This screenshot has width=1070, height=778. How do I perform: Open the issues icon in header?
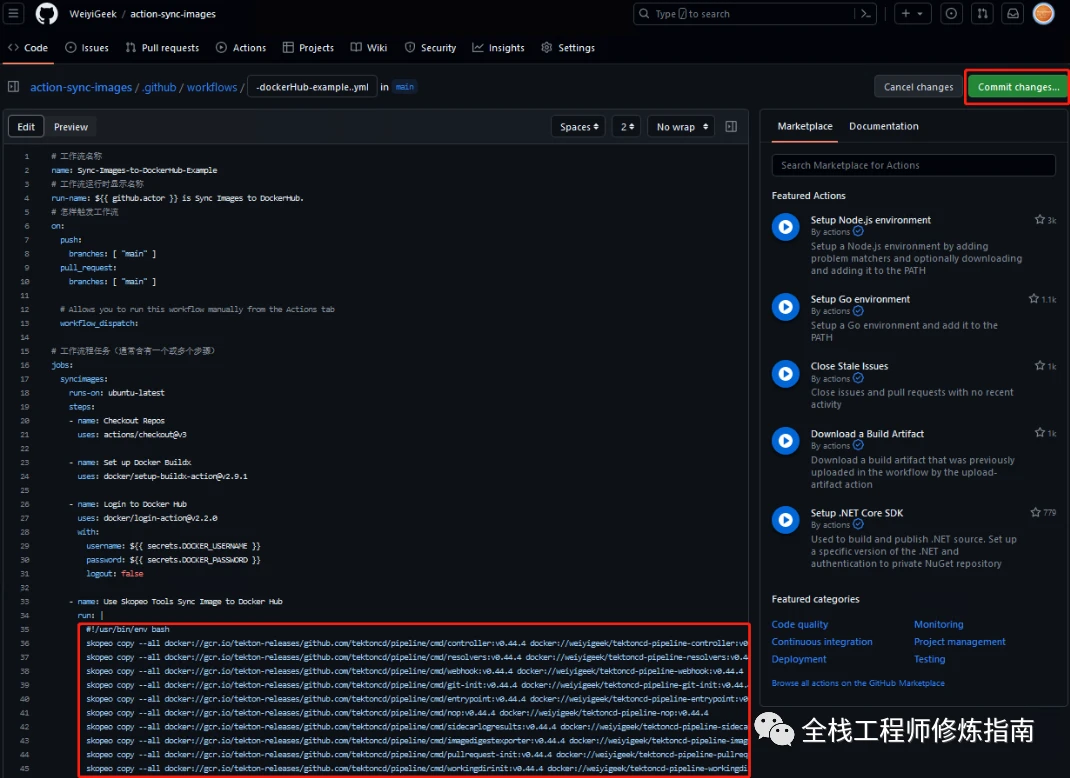point(951,14)
